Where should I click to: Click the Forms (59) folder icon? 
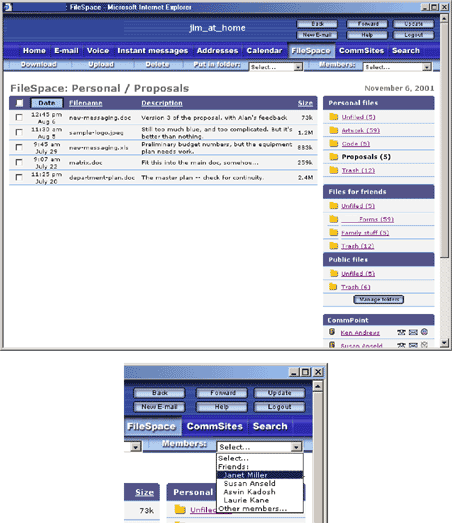[334, 219]
